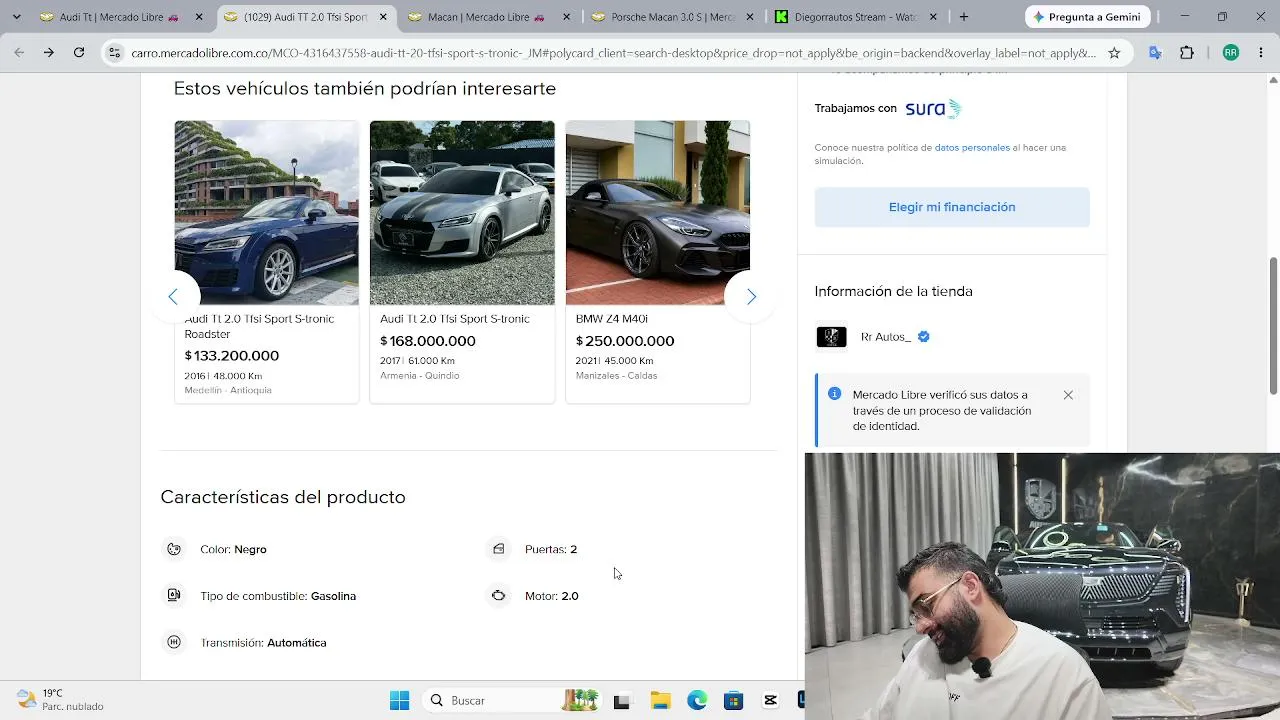Show previous vehicles in the carousel

click(173, 296)
